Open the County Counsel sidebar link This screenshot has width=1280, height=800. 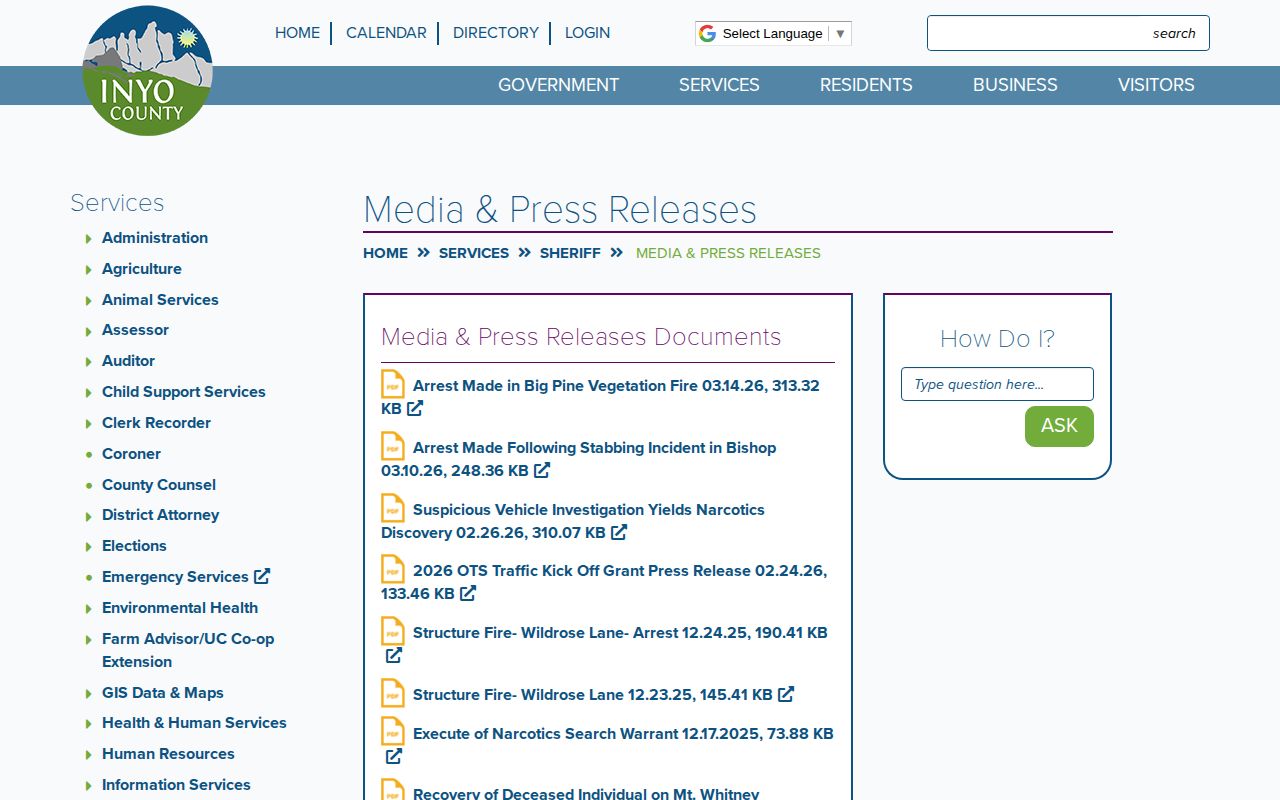click(159, 485)
